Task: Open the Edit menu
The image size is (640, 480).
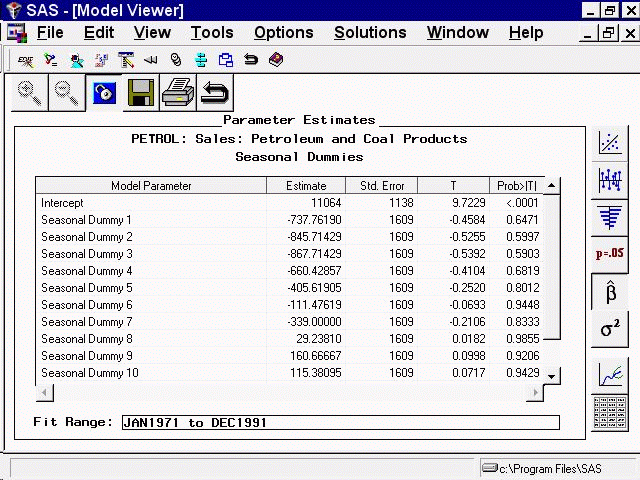Action: 99,33
